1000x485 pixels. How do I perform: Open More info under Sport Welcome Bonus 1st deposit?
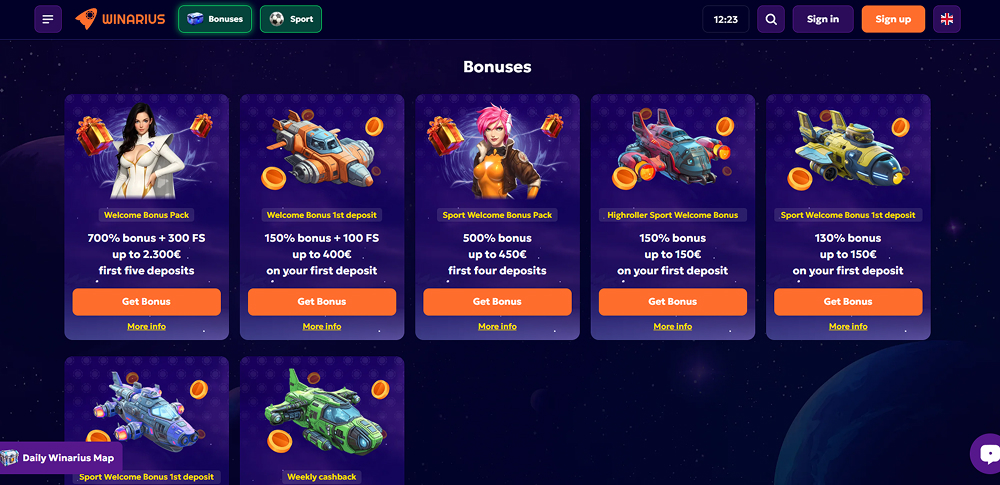[848, 326]
